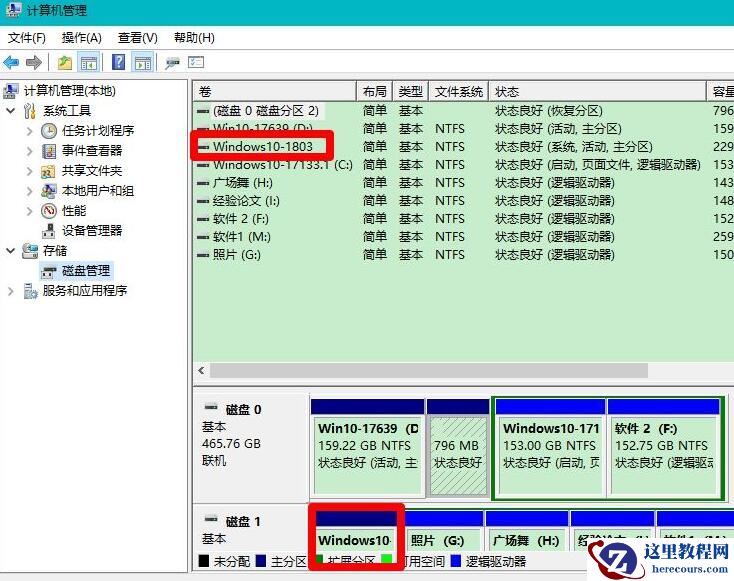Click the properties checklist toolbar icon
734x581 pixels.
(x=196, y=62)
